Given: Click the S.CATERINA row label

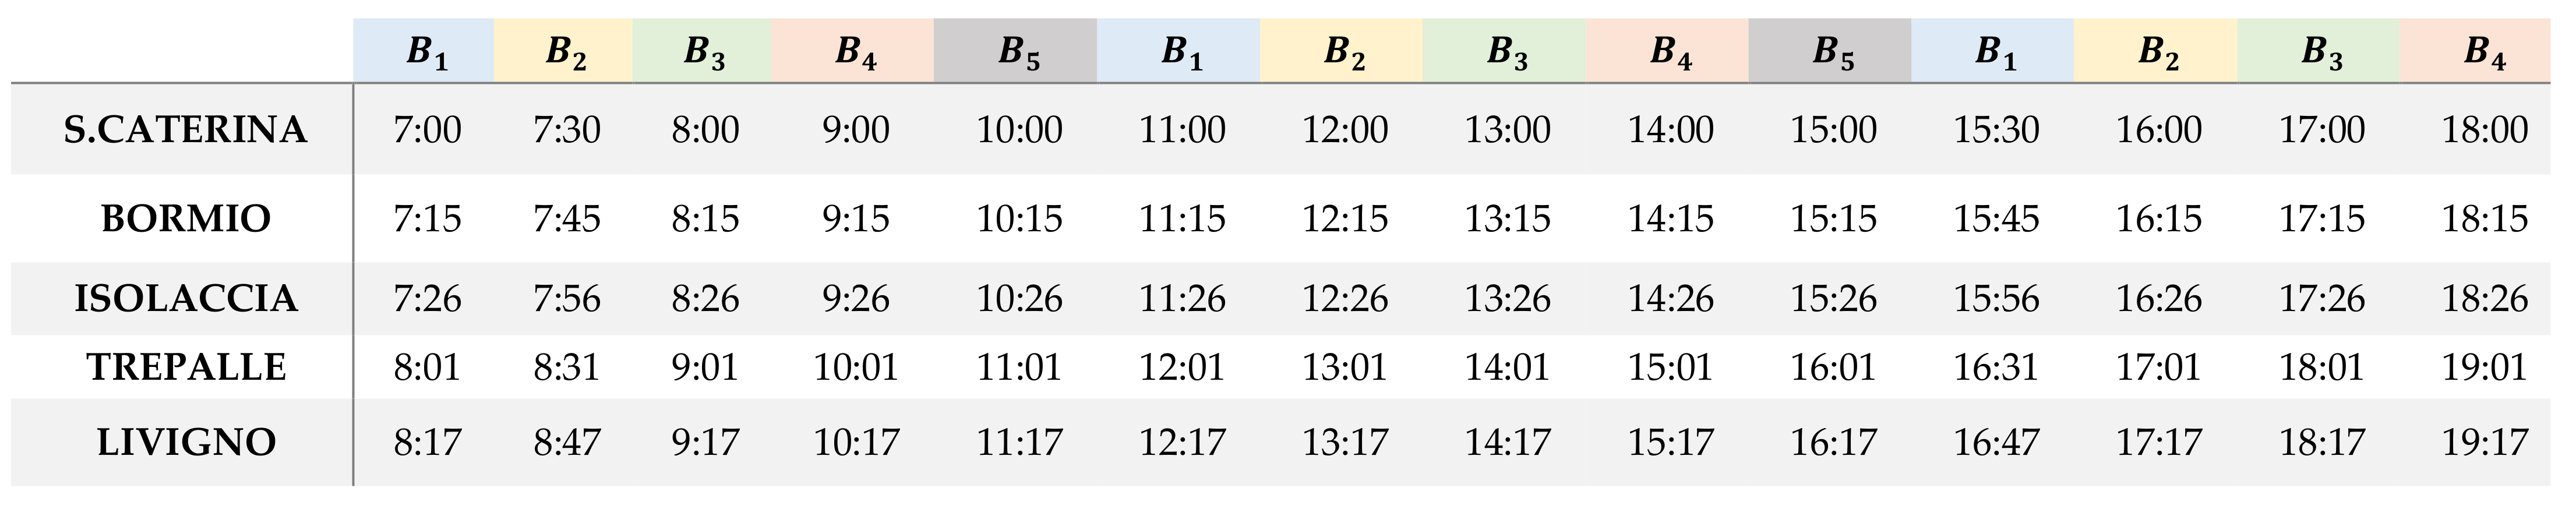Looking at the screenshot, I should point(185,130).
